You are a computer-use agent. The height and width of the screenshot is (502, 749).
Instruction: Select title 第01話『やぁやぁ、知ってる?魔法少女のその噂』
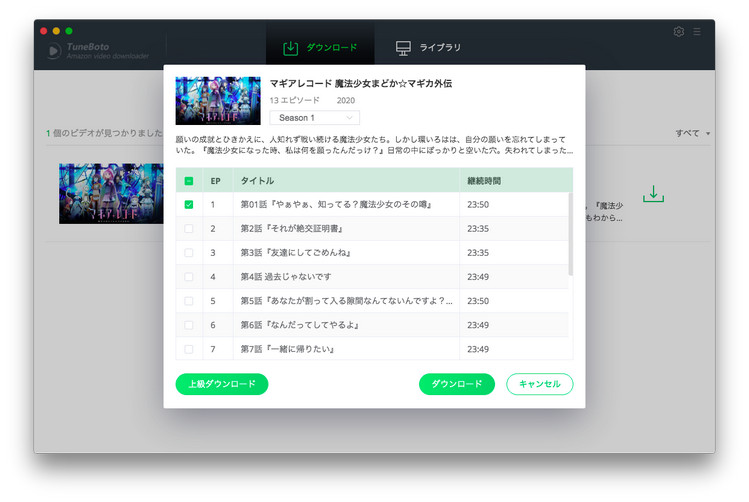(336, 204)
